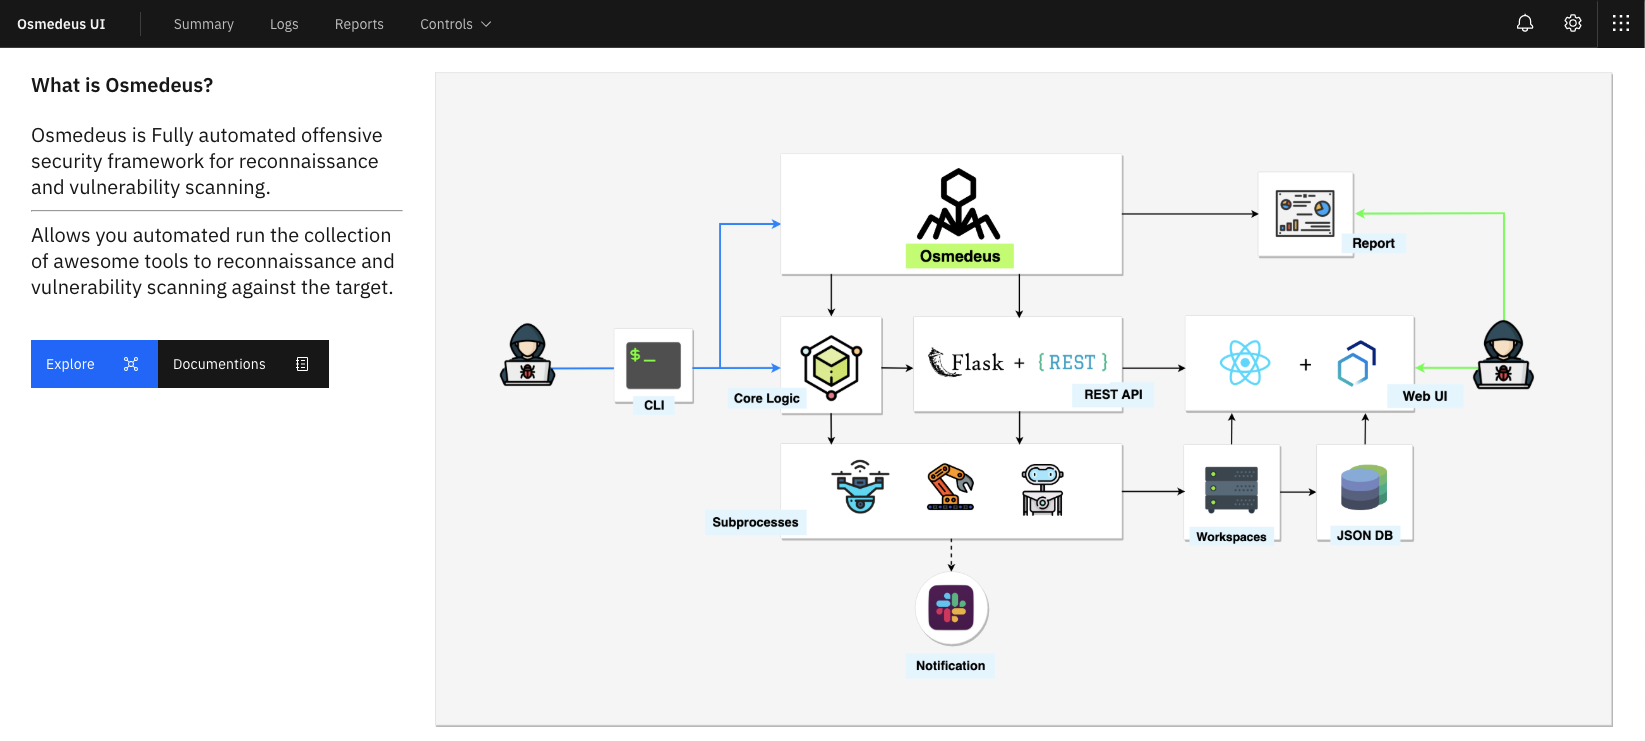
Task: Click the REST API label
Action: tap(1113, 394)
